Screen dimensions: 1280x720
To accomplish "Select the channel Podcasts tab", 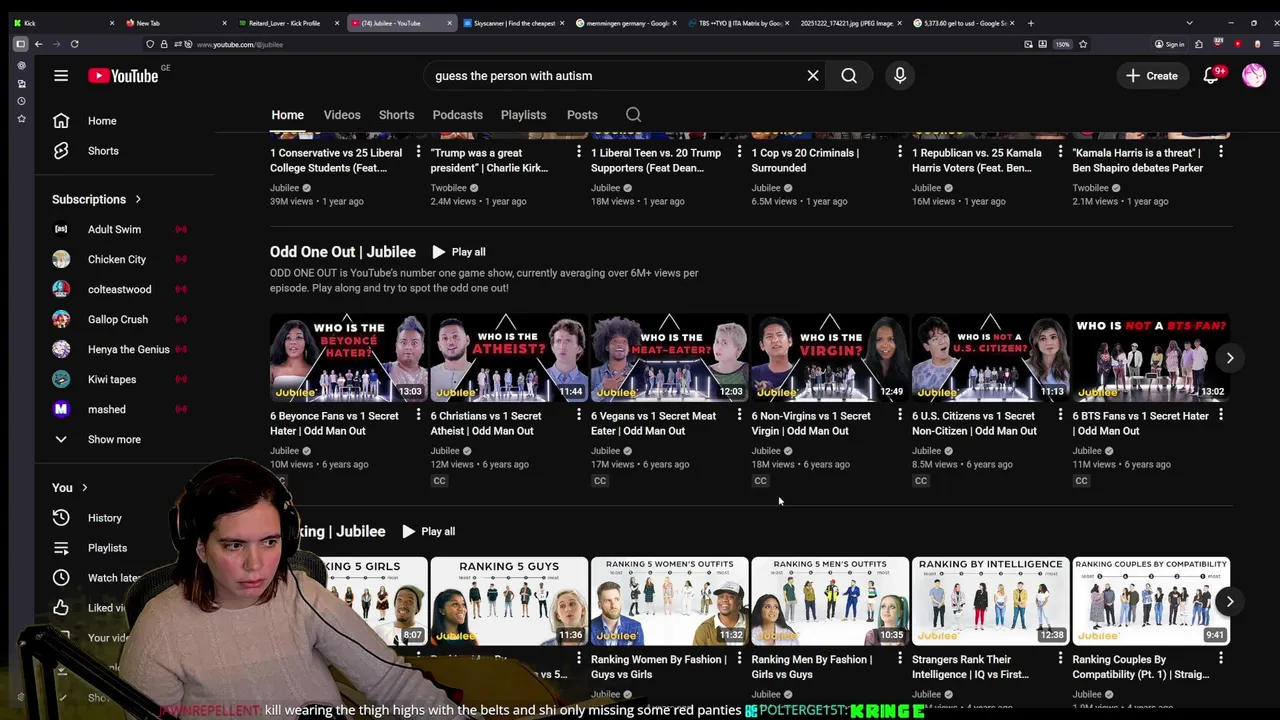I will click(x=457, y=115).
